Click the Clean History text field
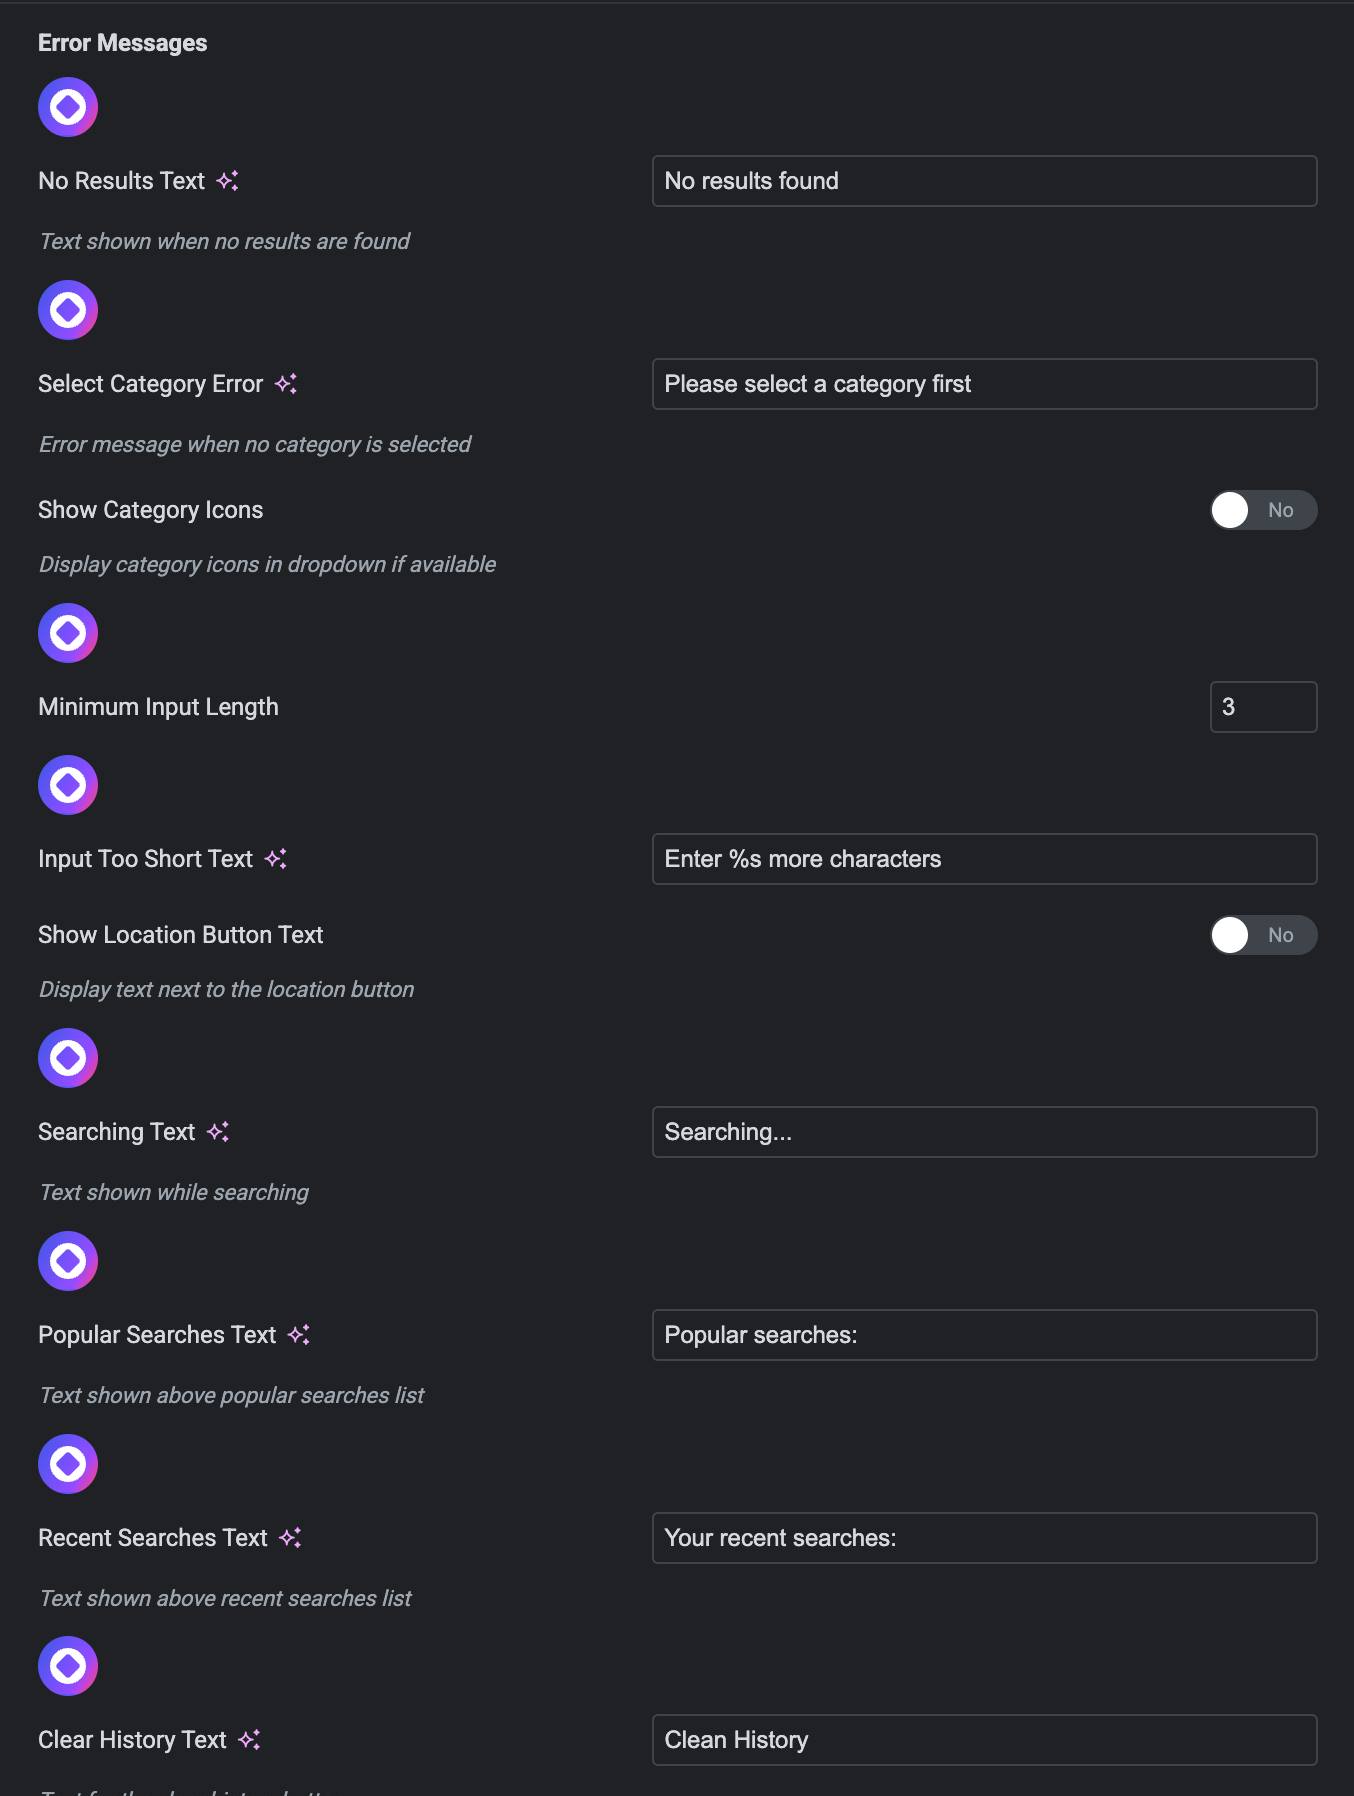1354x1796 pixels. coord(984,1740)
